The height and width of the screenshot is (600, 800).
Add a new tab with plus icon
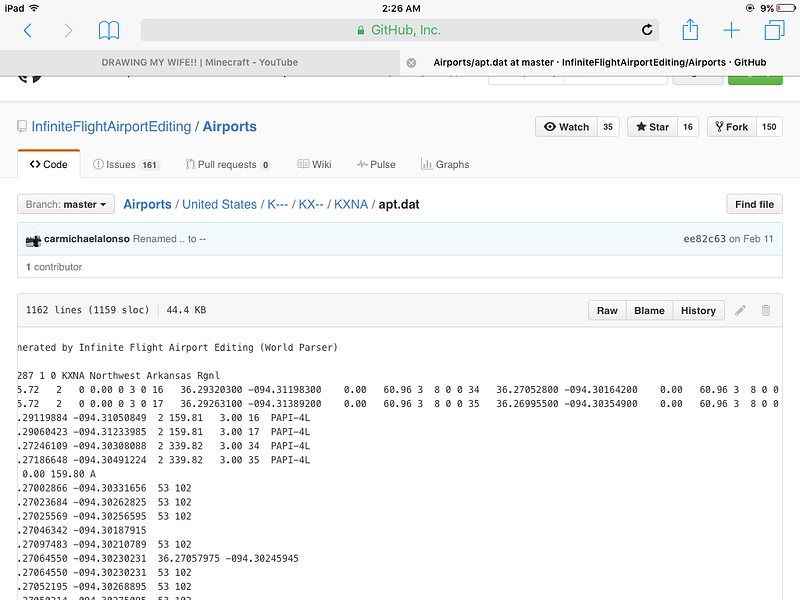tap(732, 30)
